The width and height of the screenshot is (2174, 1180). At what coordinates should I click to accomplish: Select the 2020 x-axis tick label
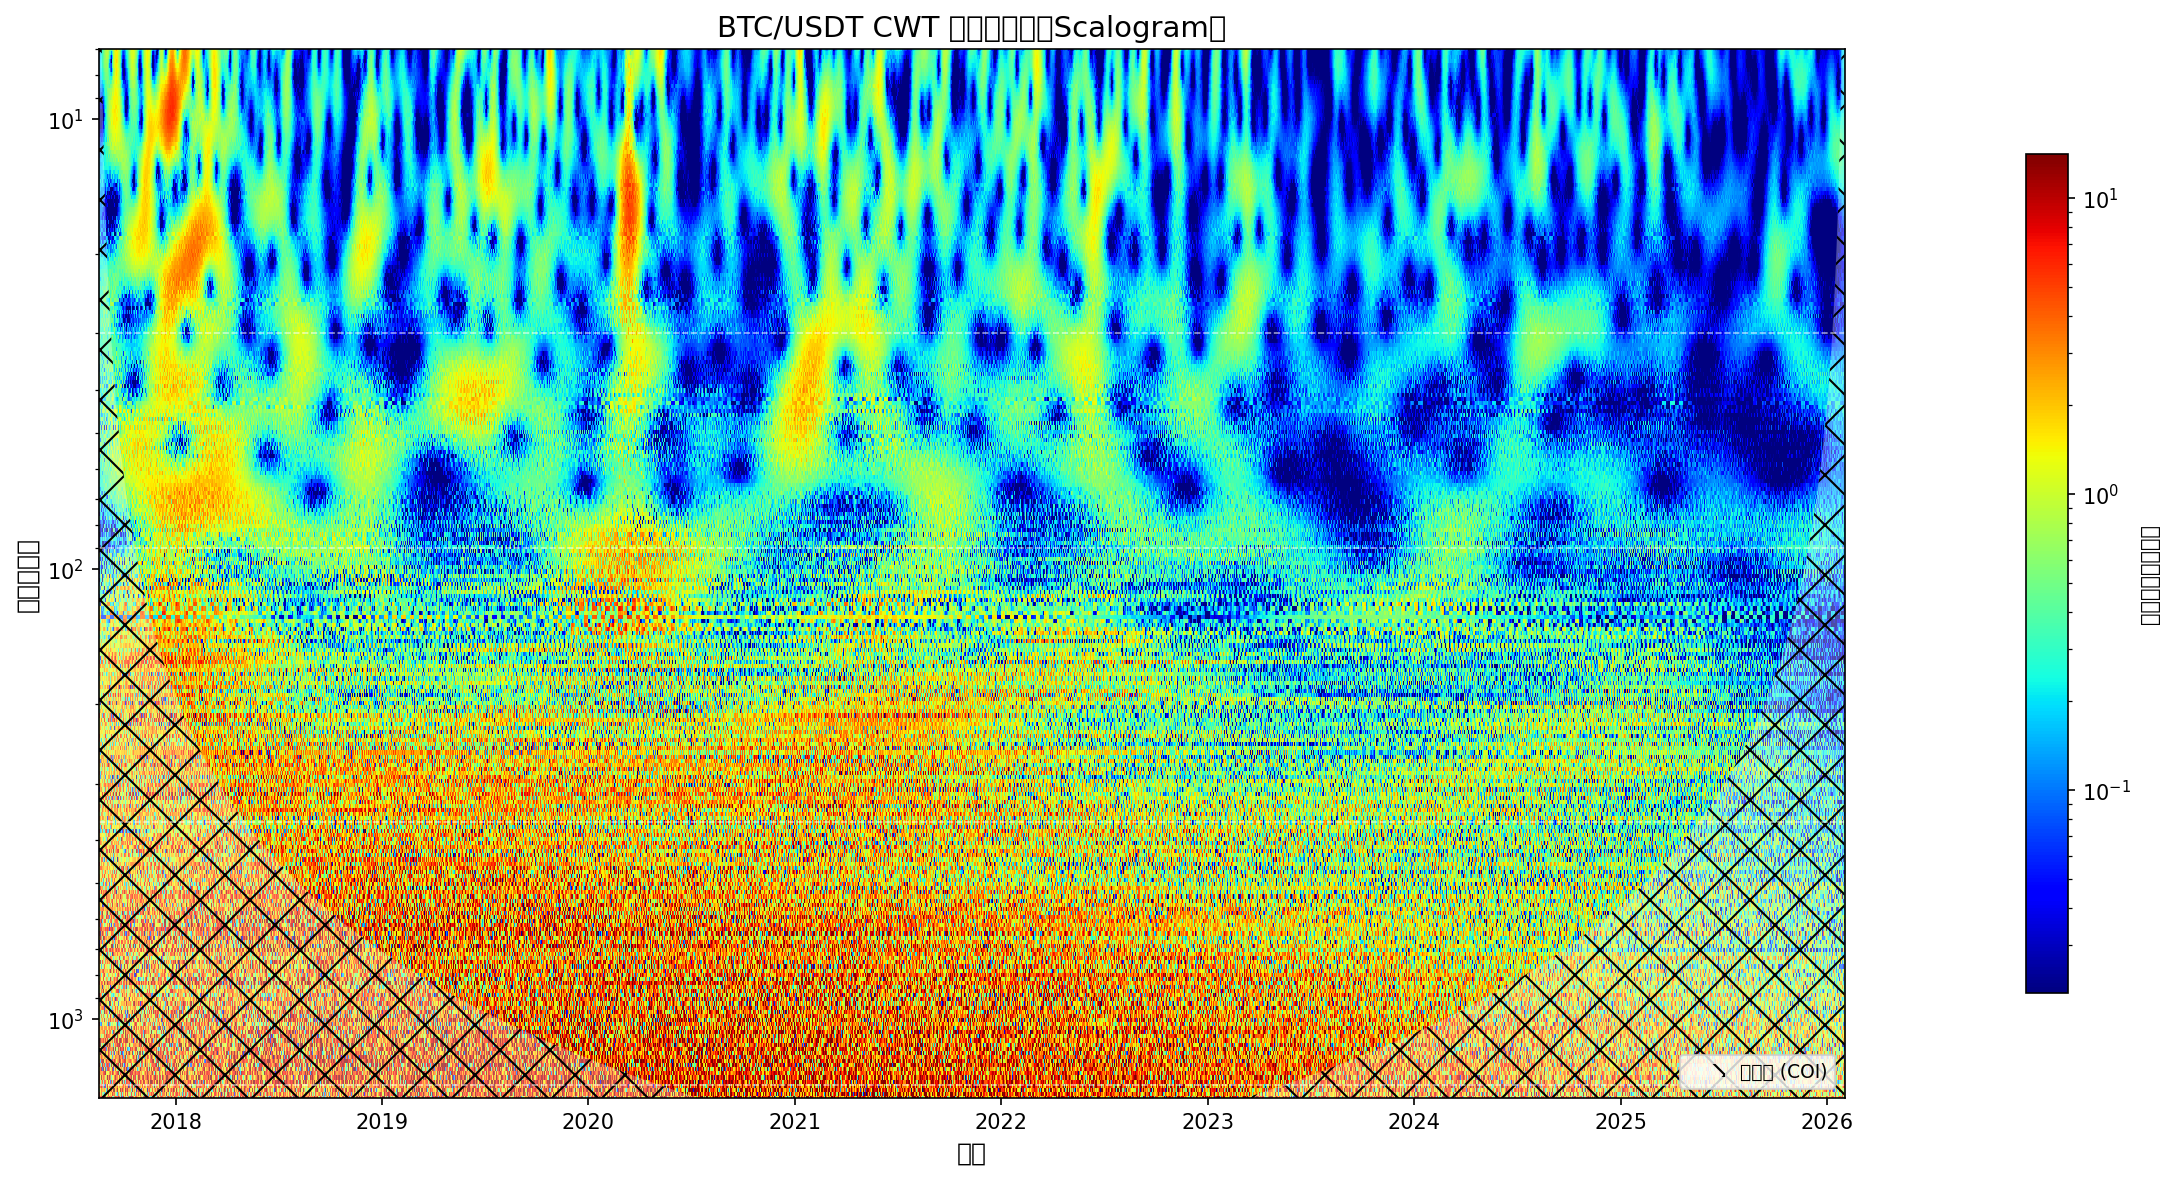[588, 1122]
